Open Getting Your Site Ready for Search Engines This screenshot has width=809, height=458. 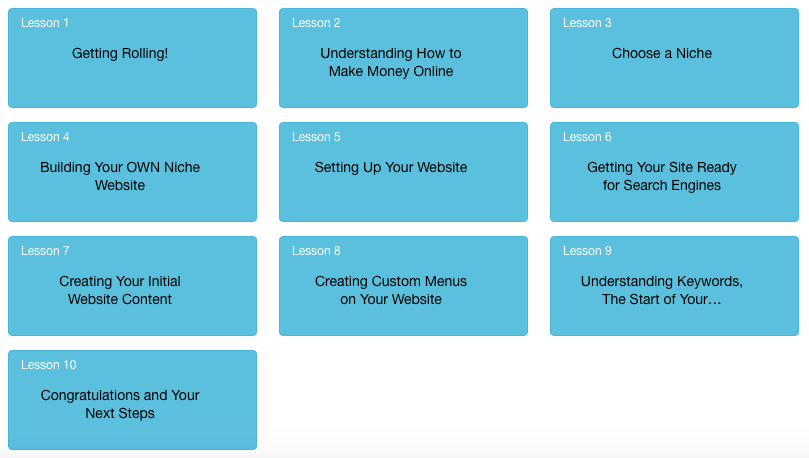click(x=674, y=172)
